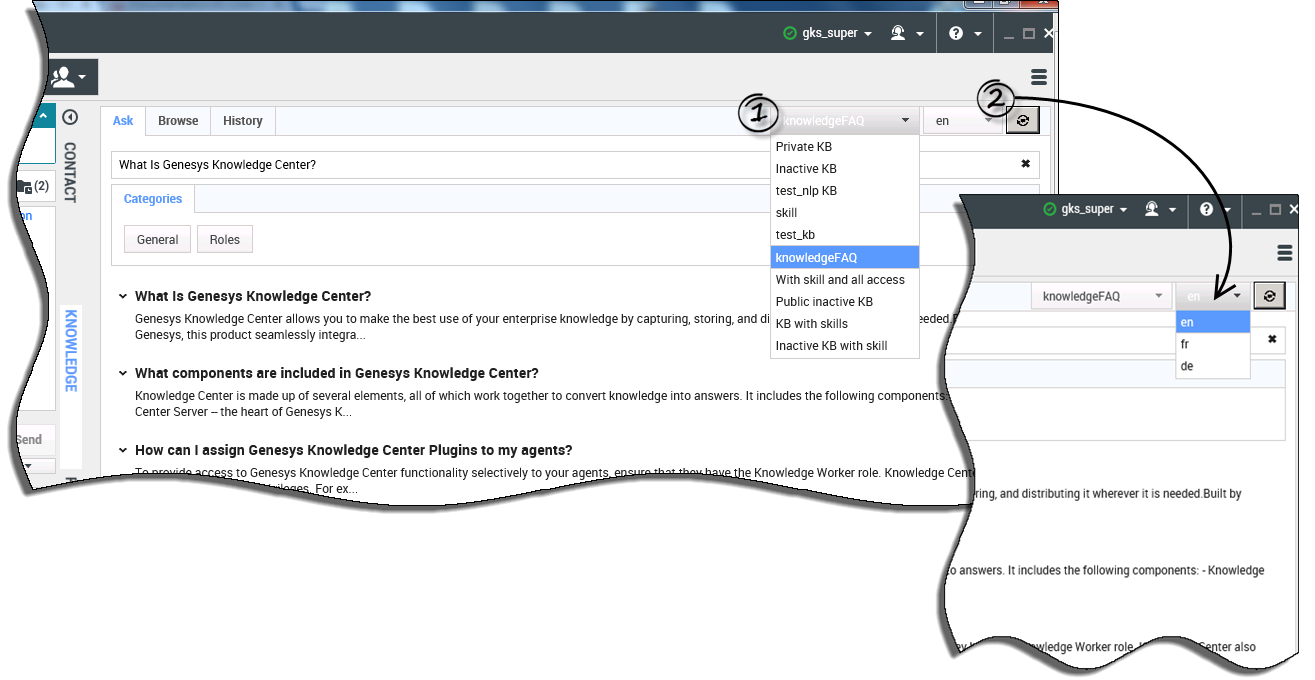Open the knowledge base dropdown in second window
1315x680 pixels.
click(x=1102, y=296)
